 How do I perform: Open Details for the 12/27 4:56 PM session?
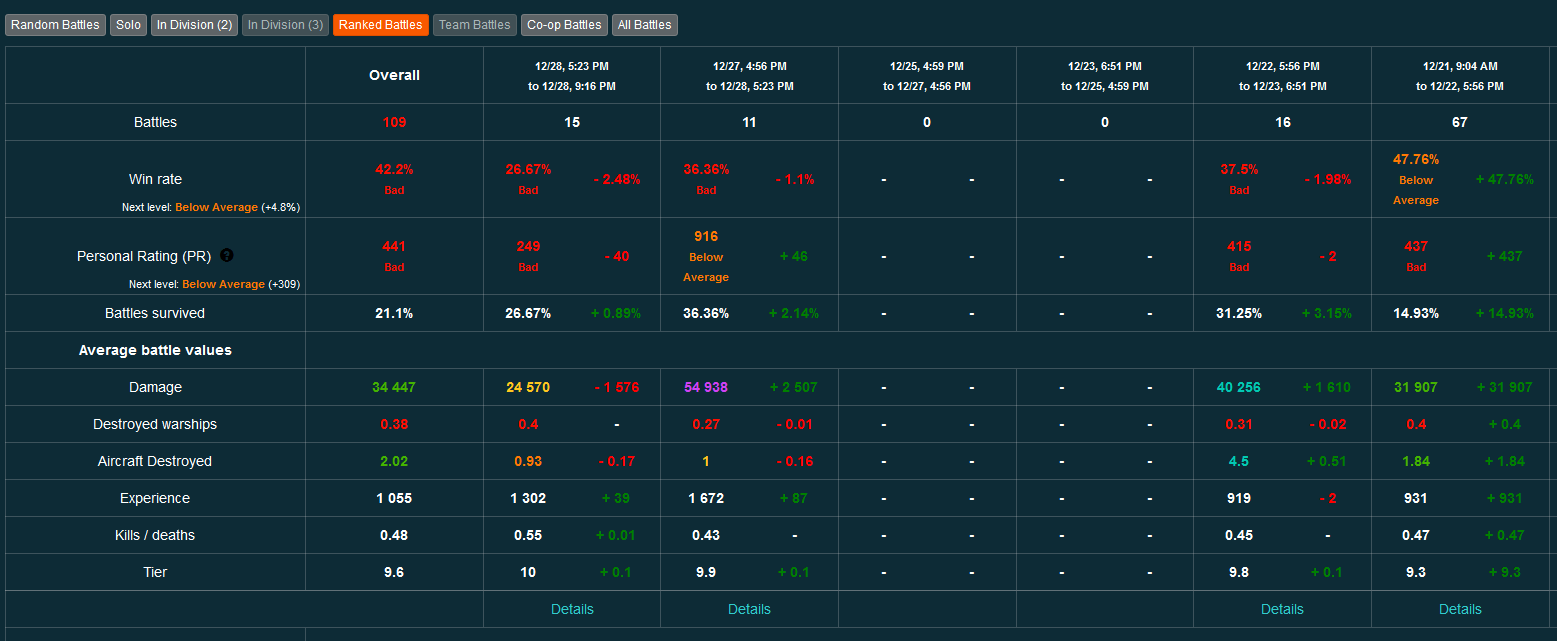[x=749, y=609]
